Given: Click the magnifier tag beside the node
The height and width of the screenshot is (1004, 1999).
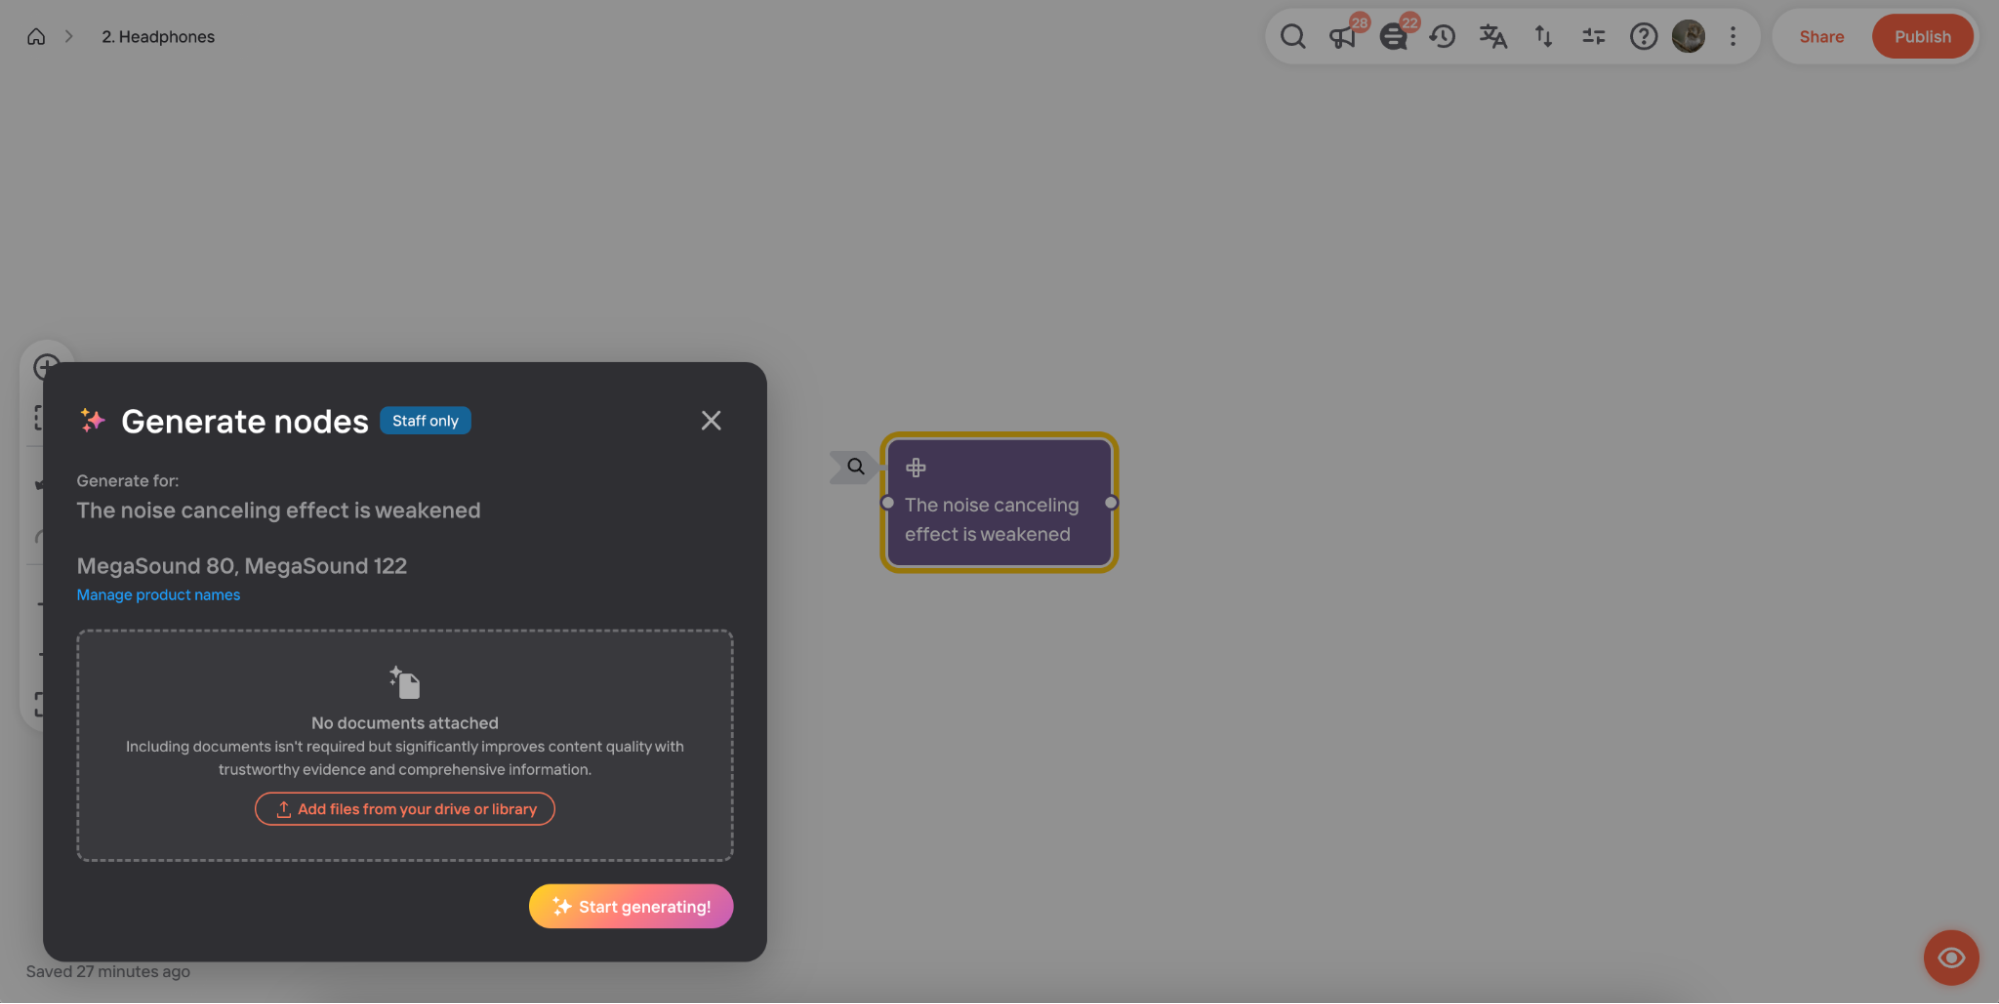Looking at the screenshot, I should 855,467.
